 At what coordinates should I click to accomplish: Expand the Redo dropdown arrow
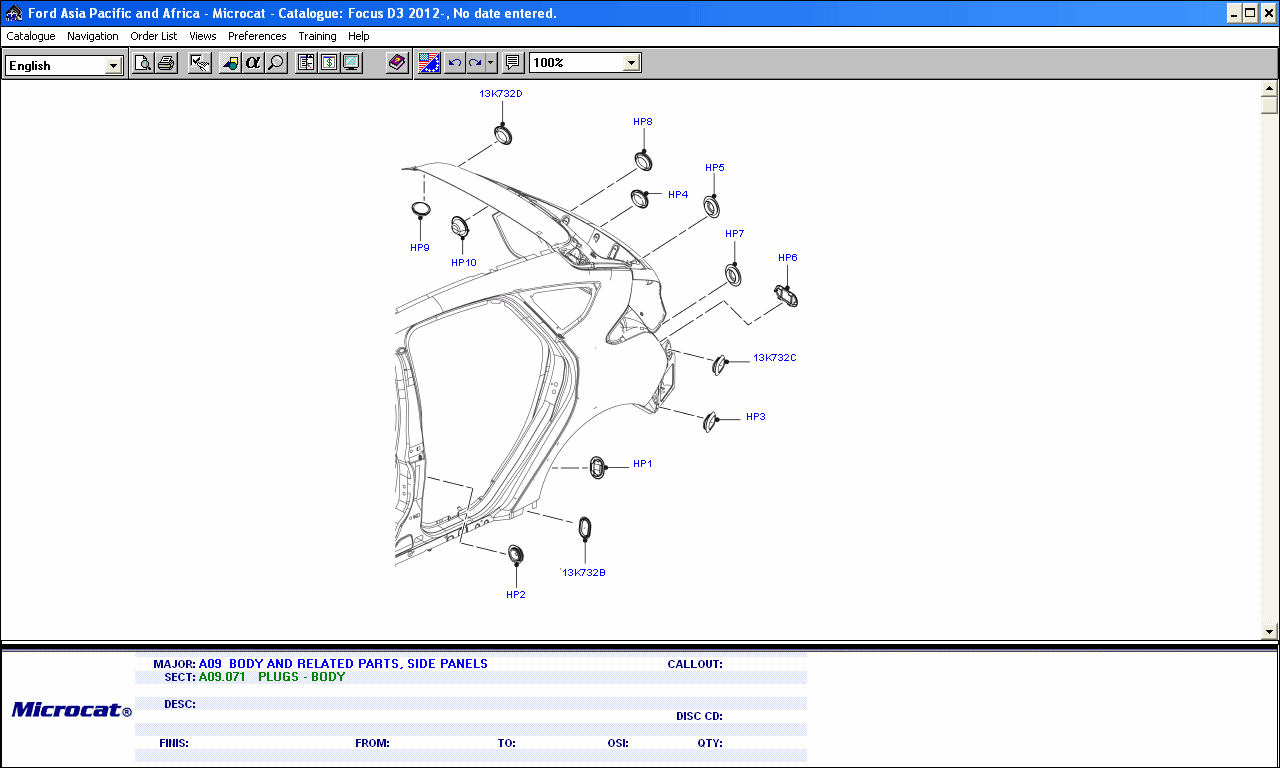[x=489, y=62]
